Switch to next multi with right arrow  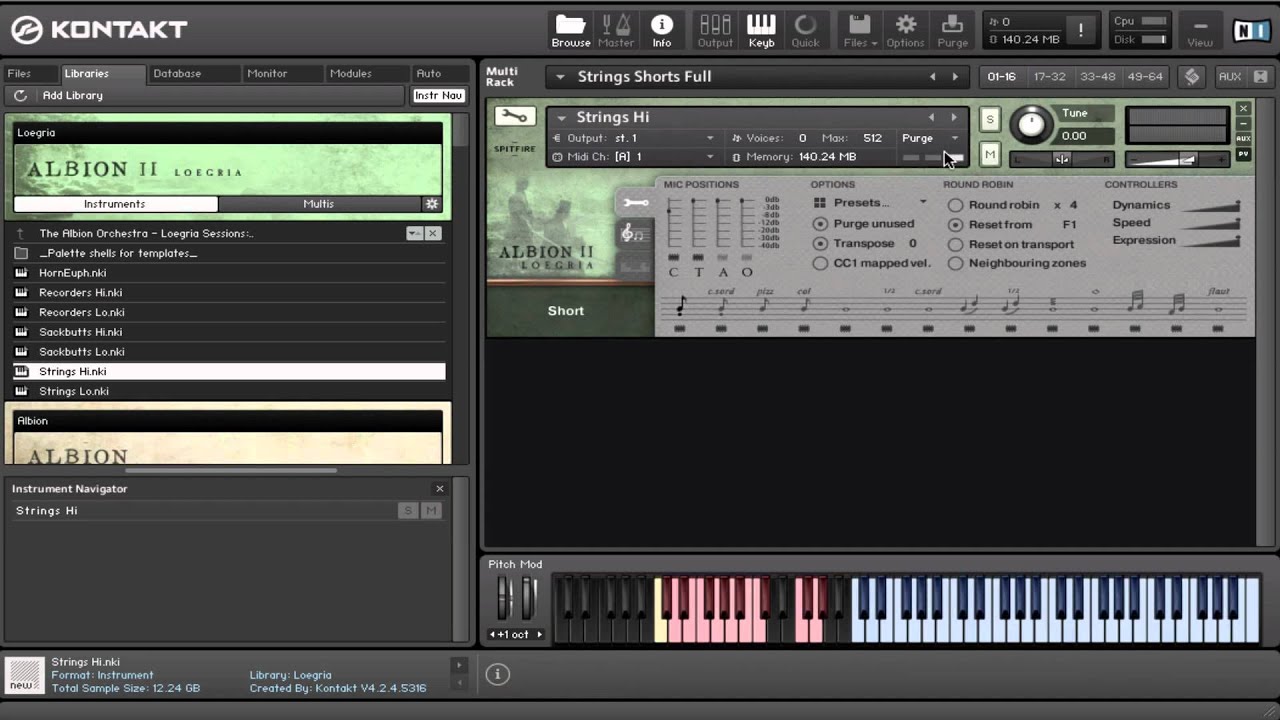pos(955,77)
